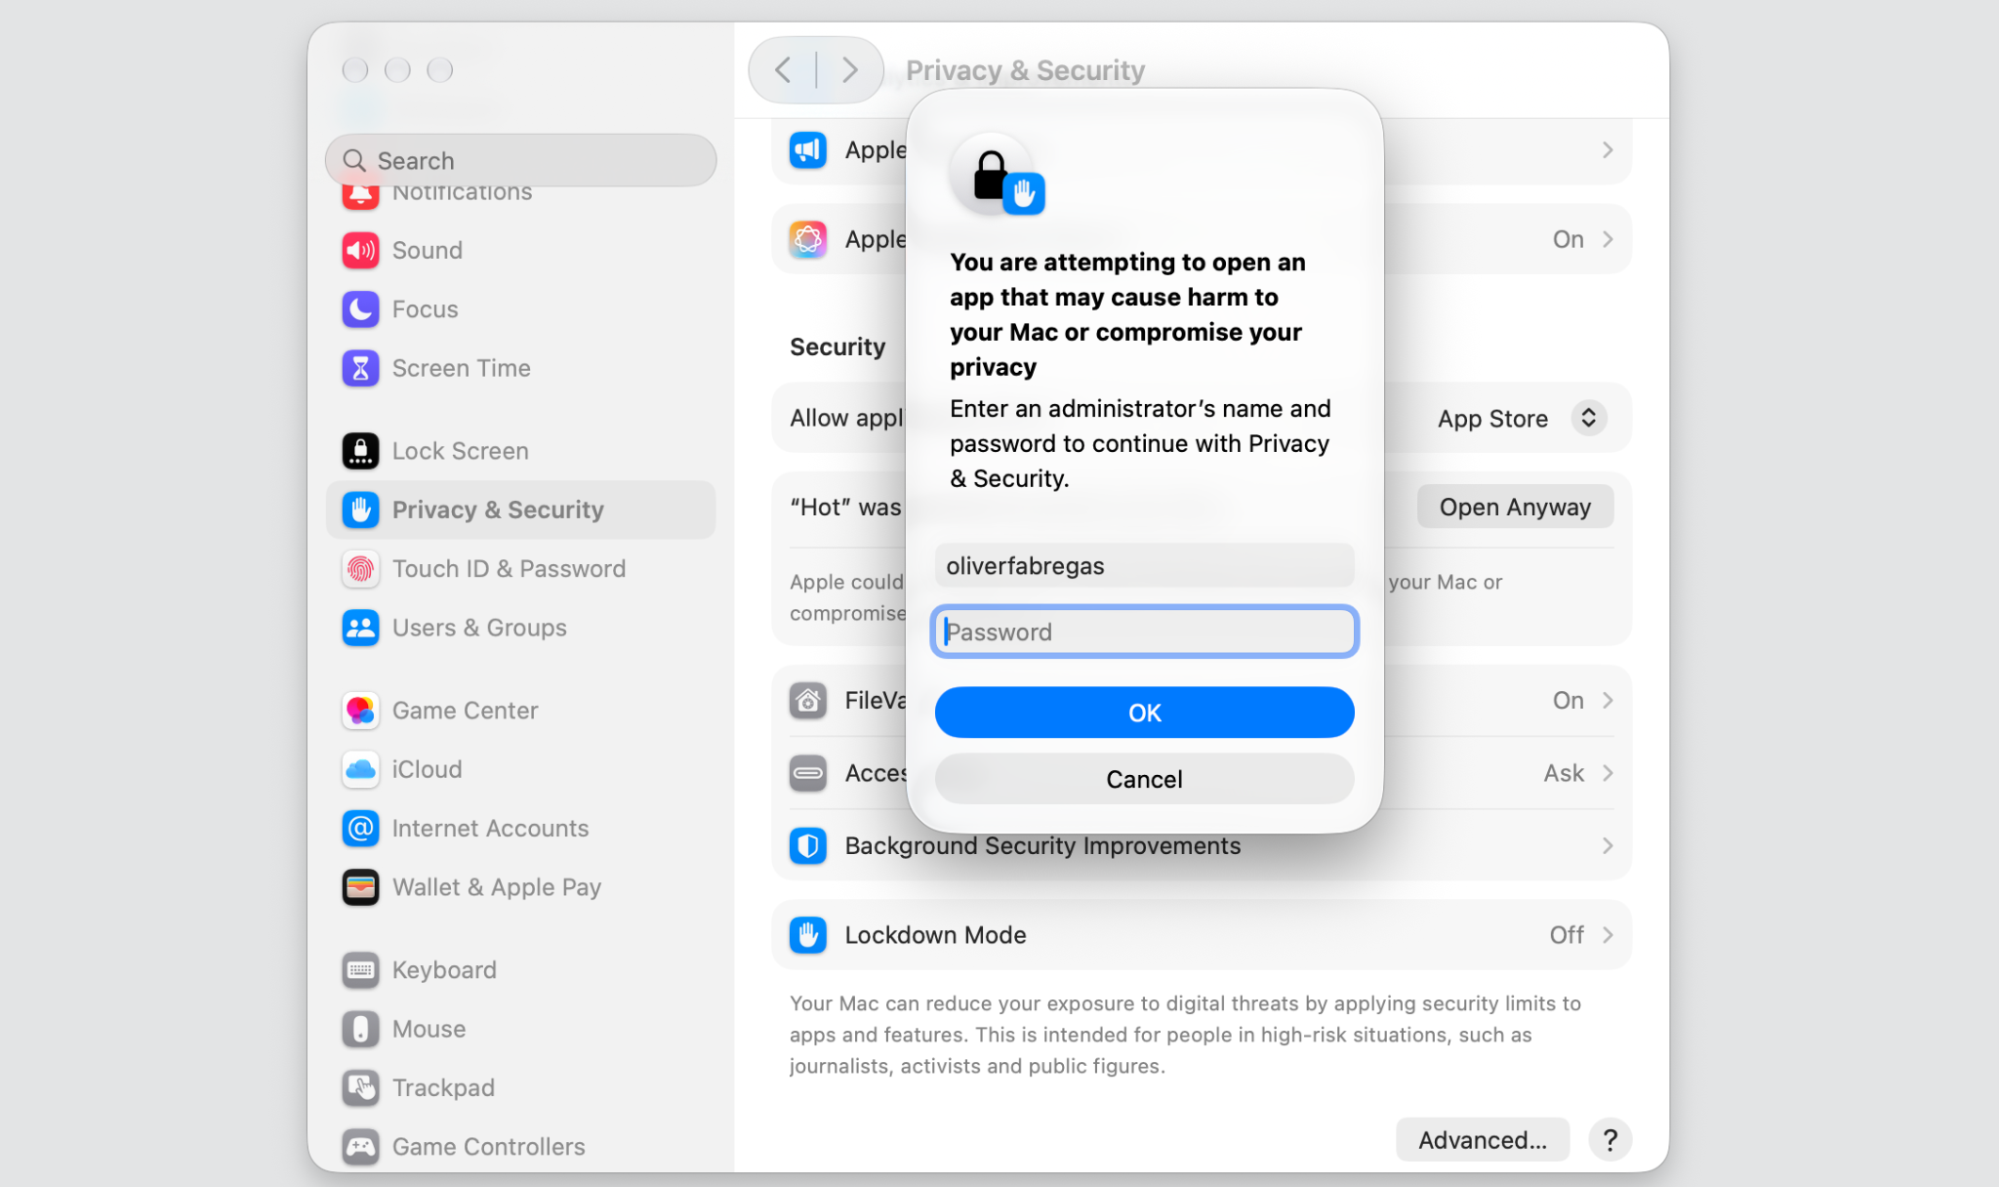1999x1187 pixels.
Task: Open Internet Accounts @ icon
Action: (360, 829)
